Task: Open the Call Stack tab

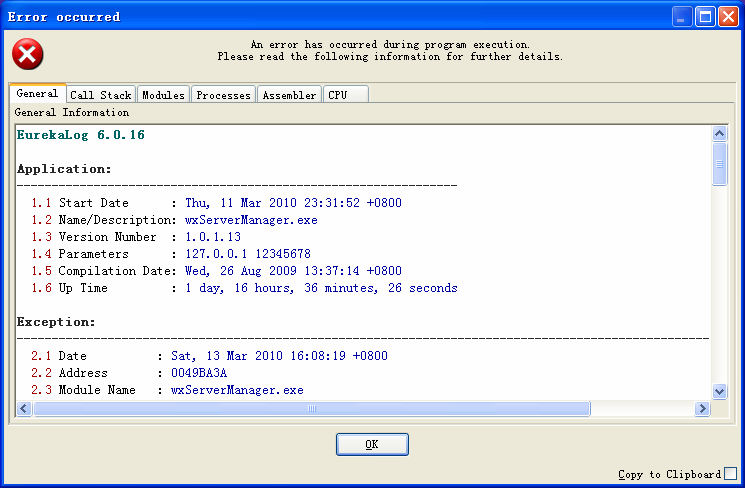Action: tap(101, 95)
